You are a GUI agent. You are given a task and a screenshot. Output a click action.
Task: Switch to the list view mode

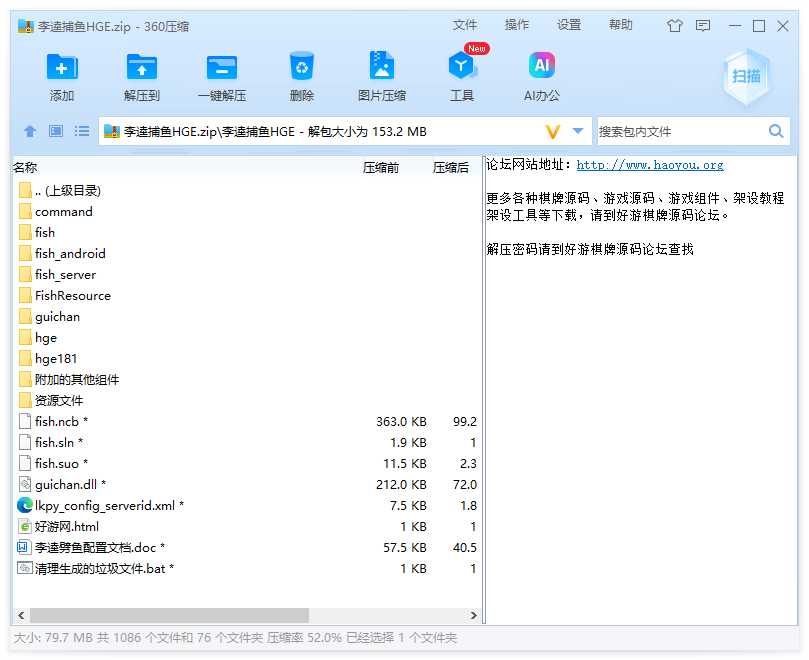(82, 132)
